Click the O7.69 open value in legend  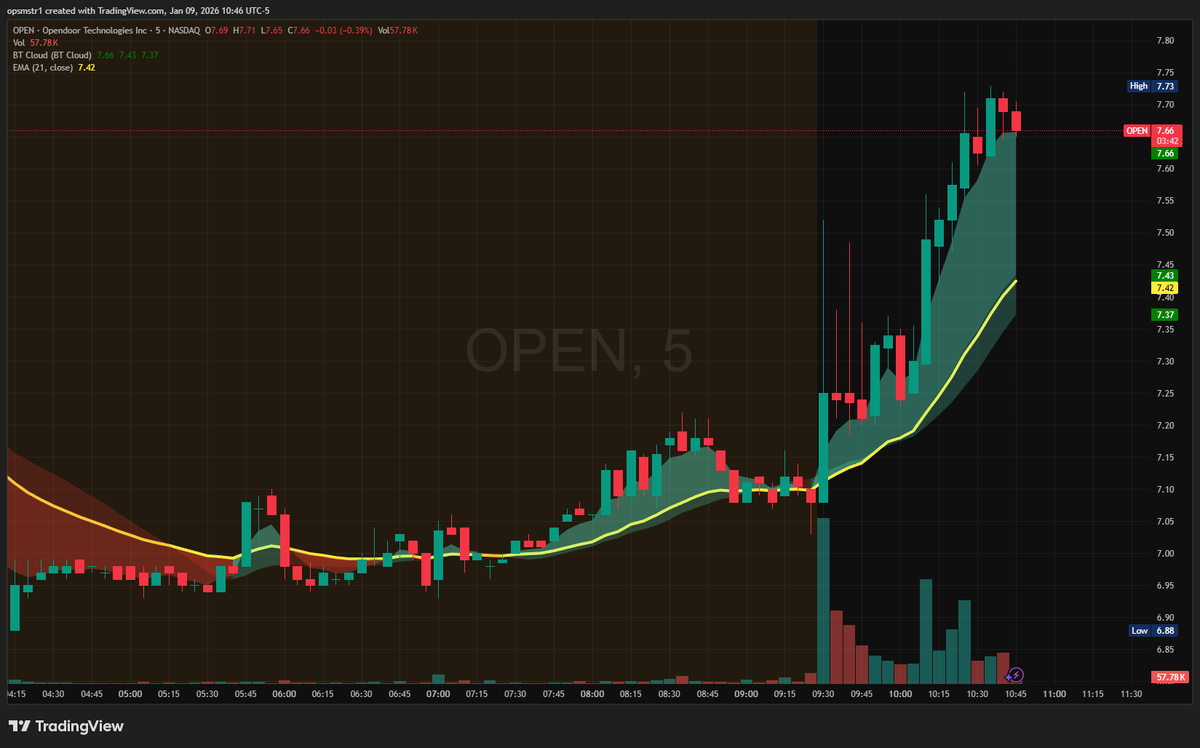coord(217,31)
